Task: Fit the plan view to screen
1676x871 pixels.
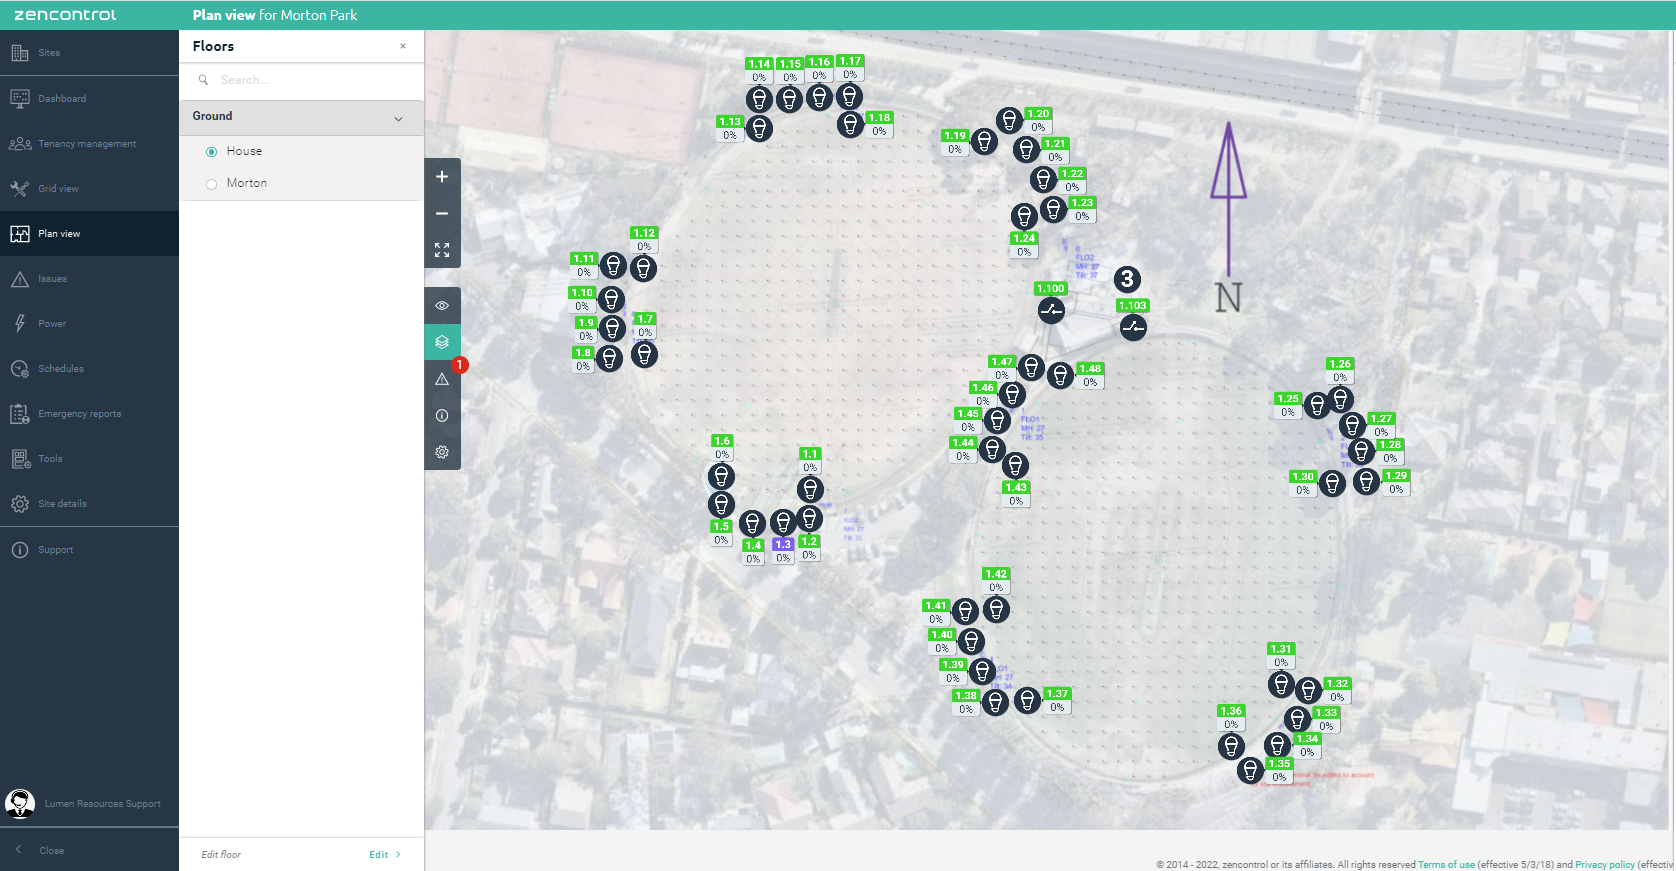Action: click(442, 250)
